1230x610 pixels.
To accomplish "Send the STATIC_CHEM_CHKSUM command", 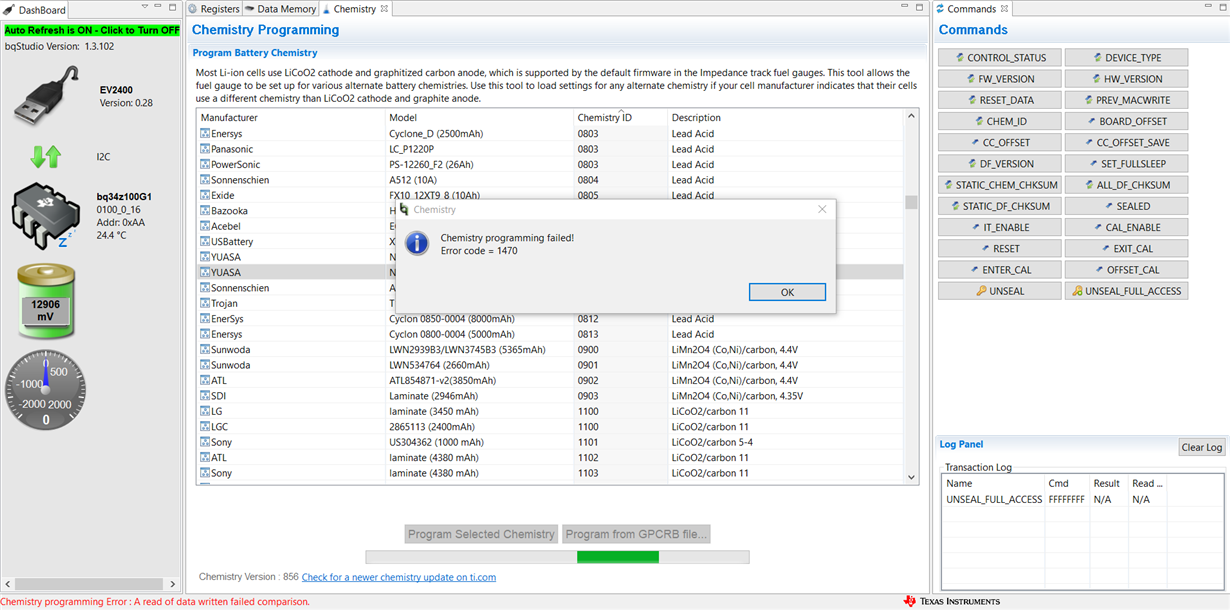I will (999, 185).
